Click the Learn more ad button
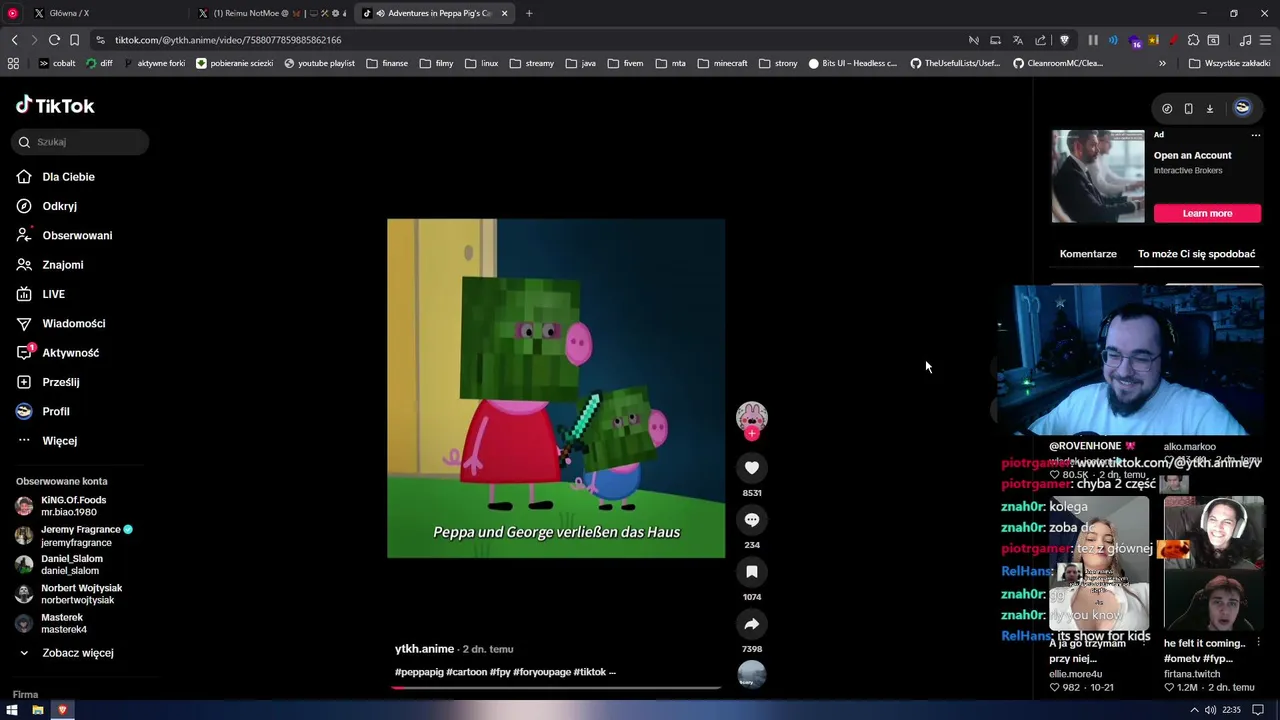This screenshot has width=1280, height=720. pos(1207,213)
